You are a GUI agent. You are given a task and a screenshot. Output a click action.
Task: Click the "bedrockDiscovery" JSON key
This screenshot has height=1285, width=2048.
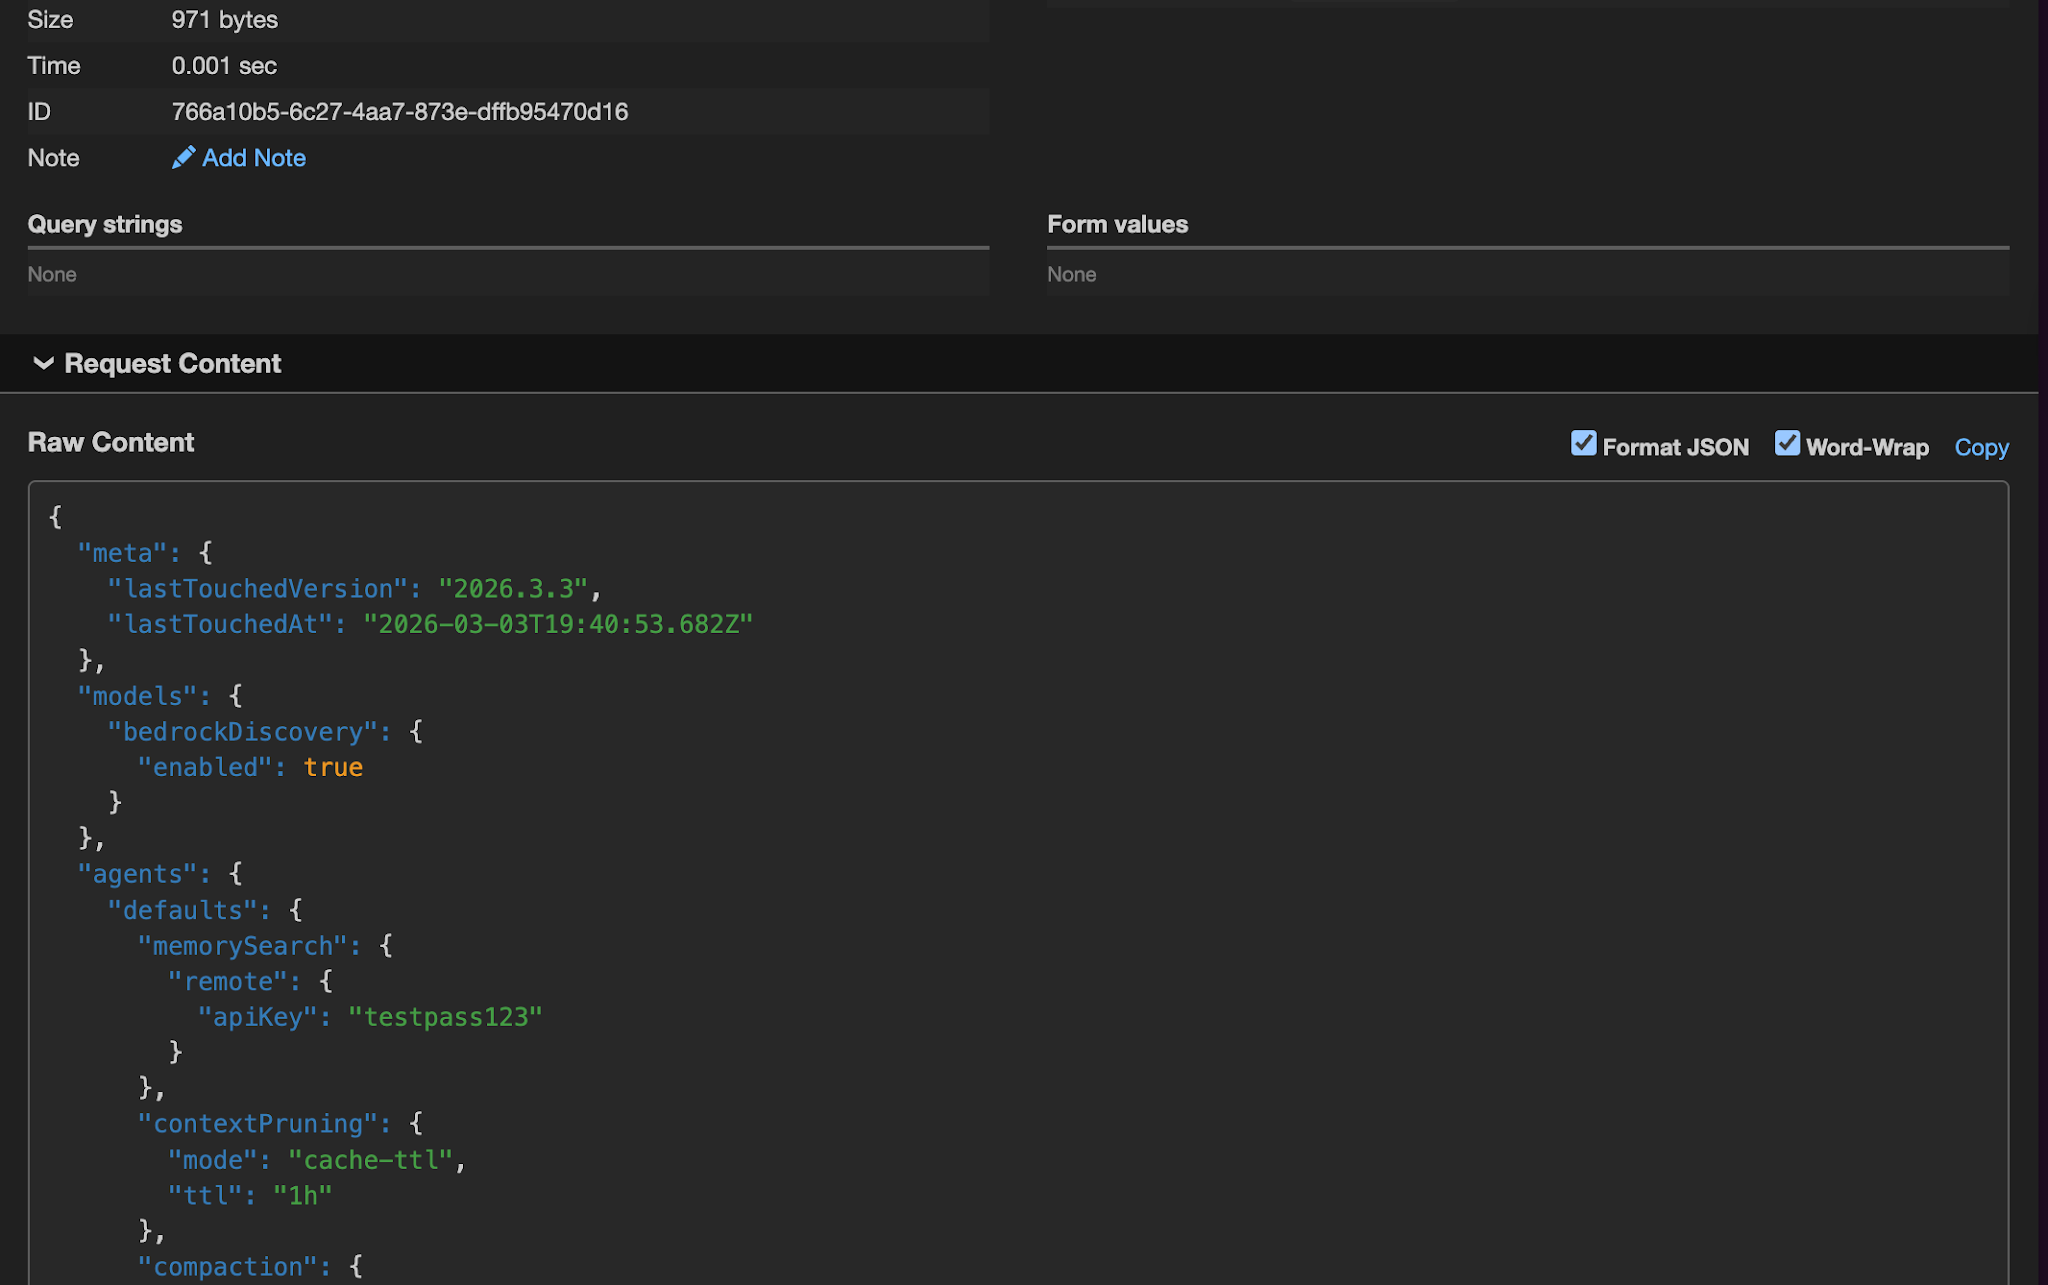243,732
